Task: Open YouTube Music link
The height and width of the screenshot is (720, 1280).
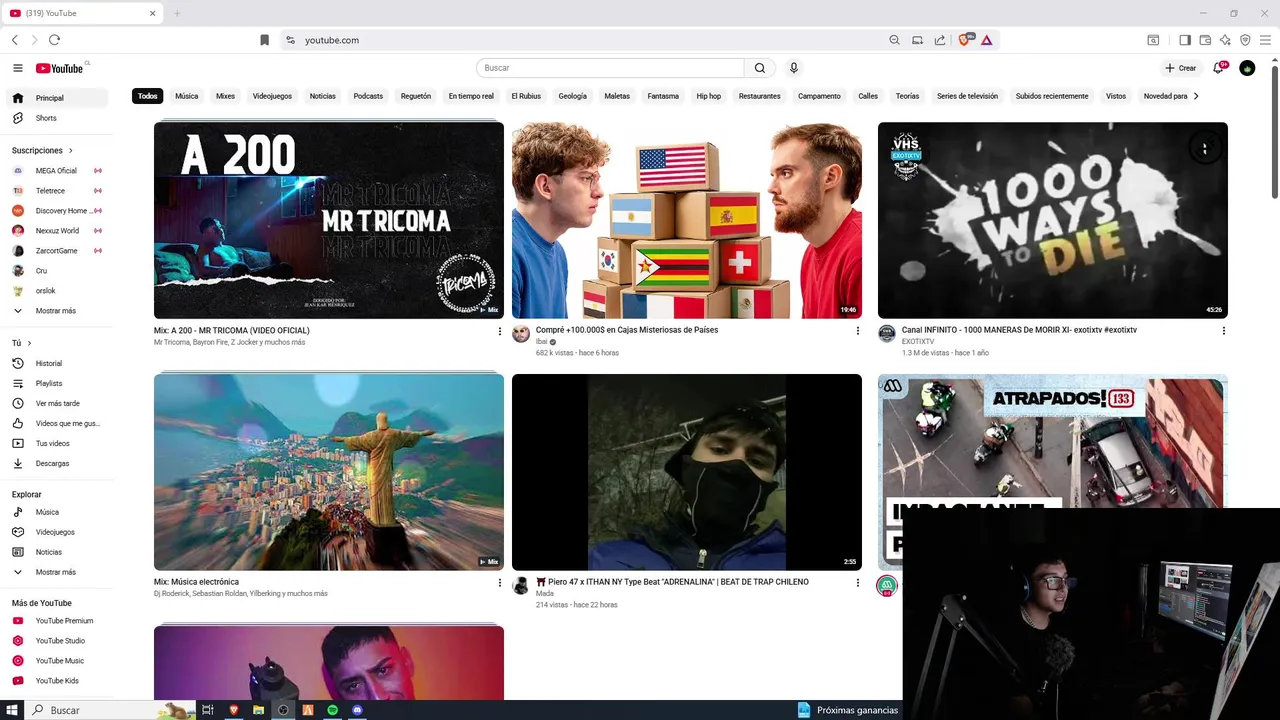Action: click(x=56, y=661)
